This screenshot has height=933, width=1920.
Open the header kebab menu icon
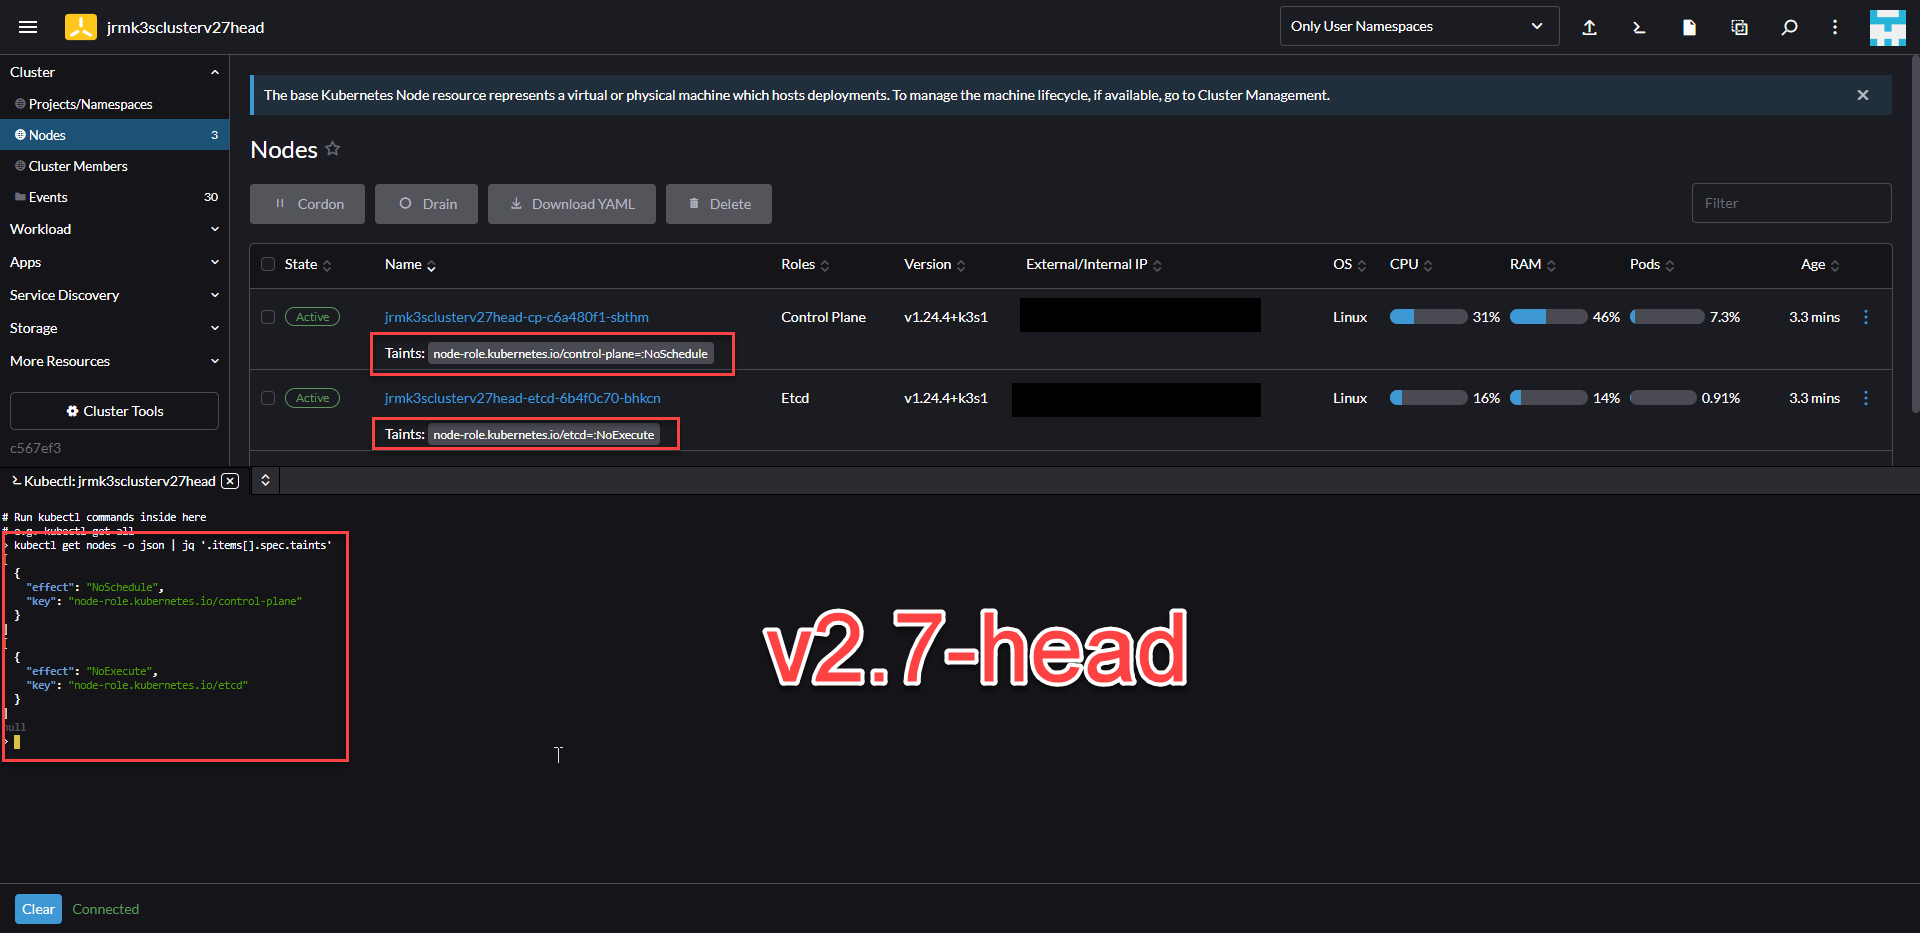click(x=1835, y=27)
